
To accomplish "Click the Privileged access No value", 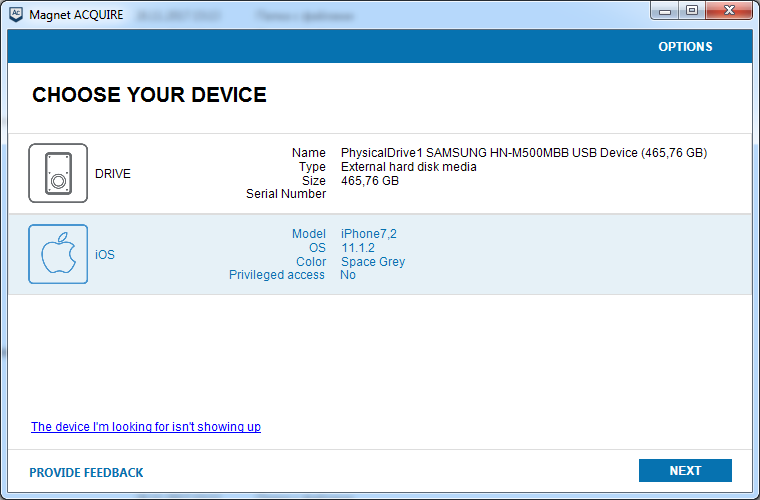I will pyautogui.click(x=348, y=275).
